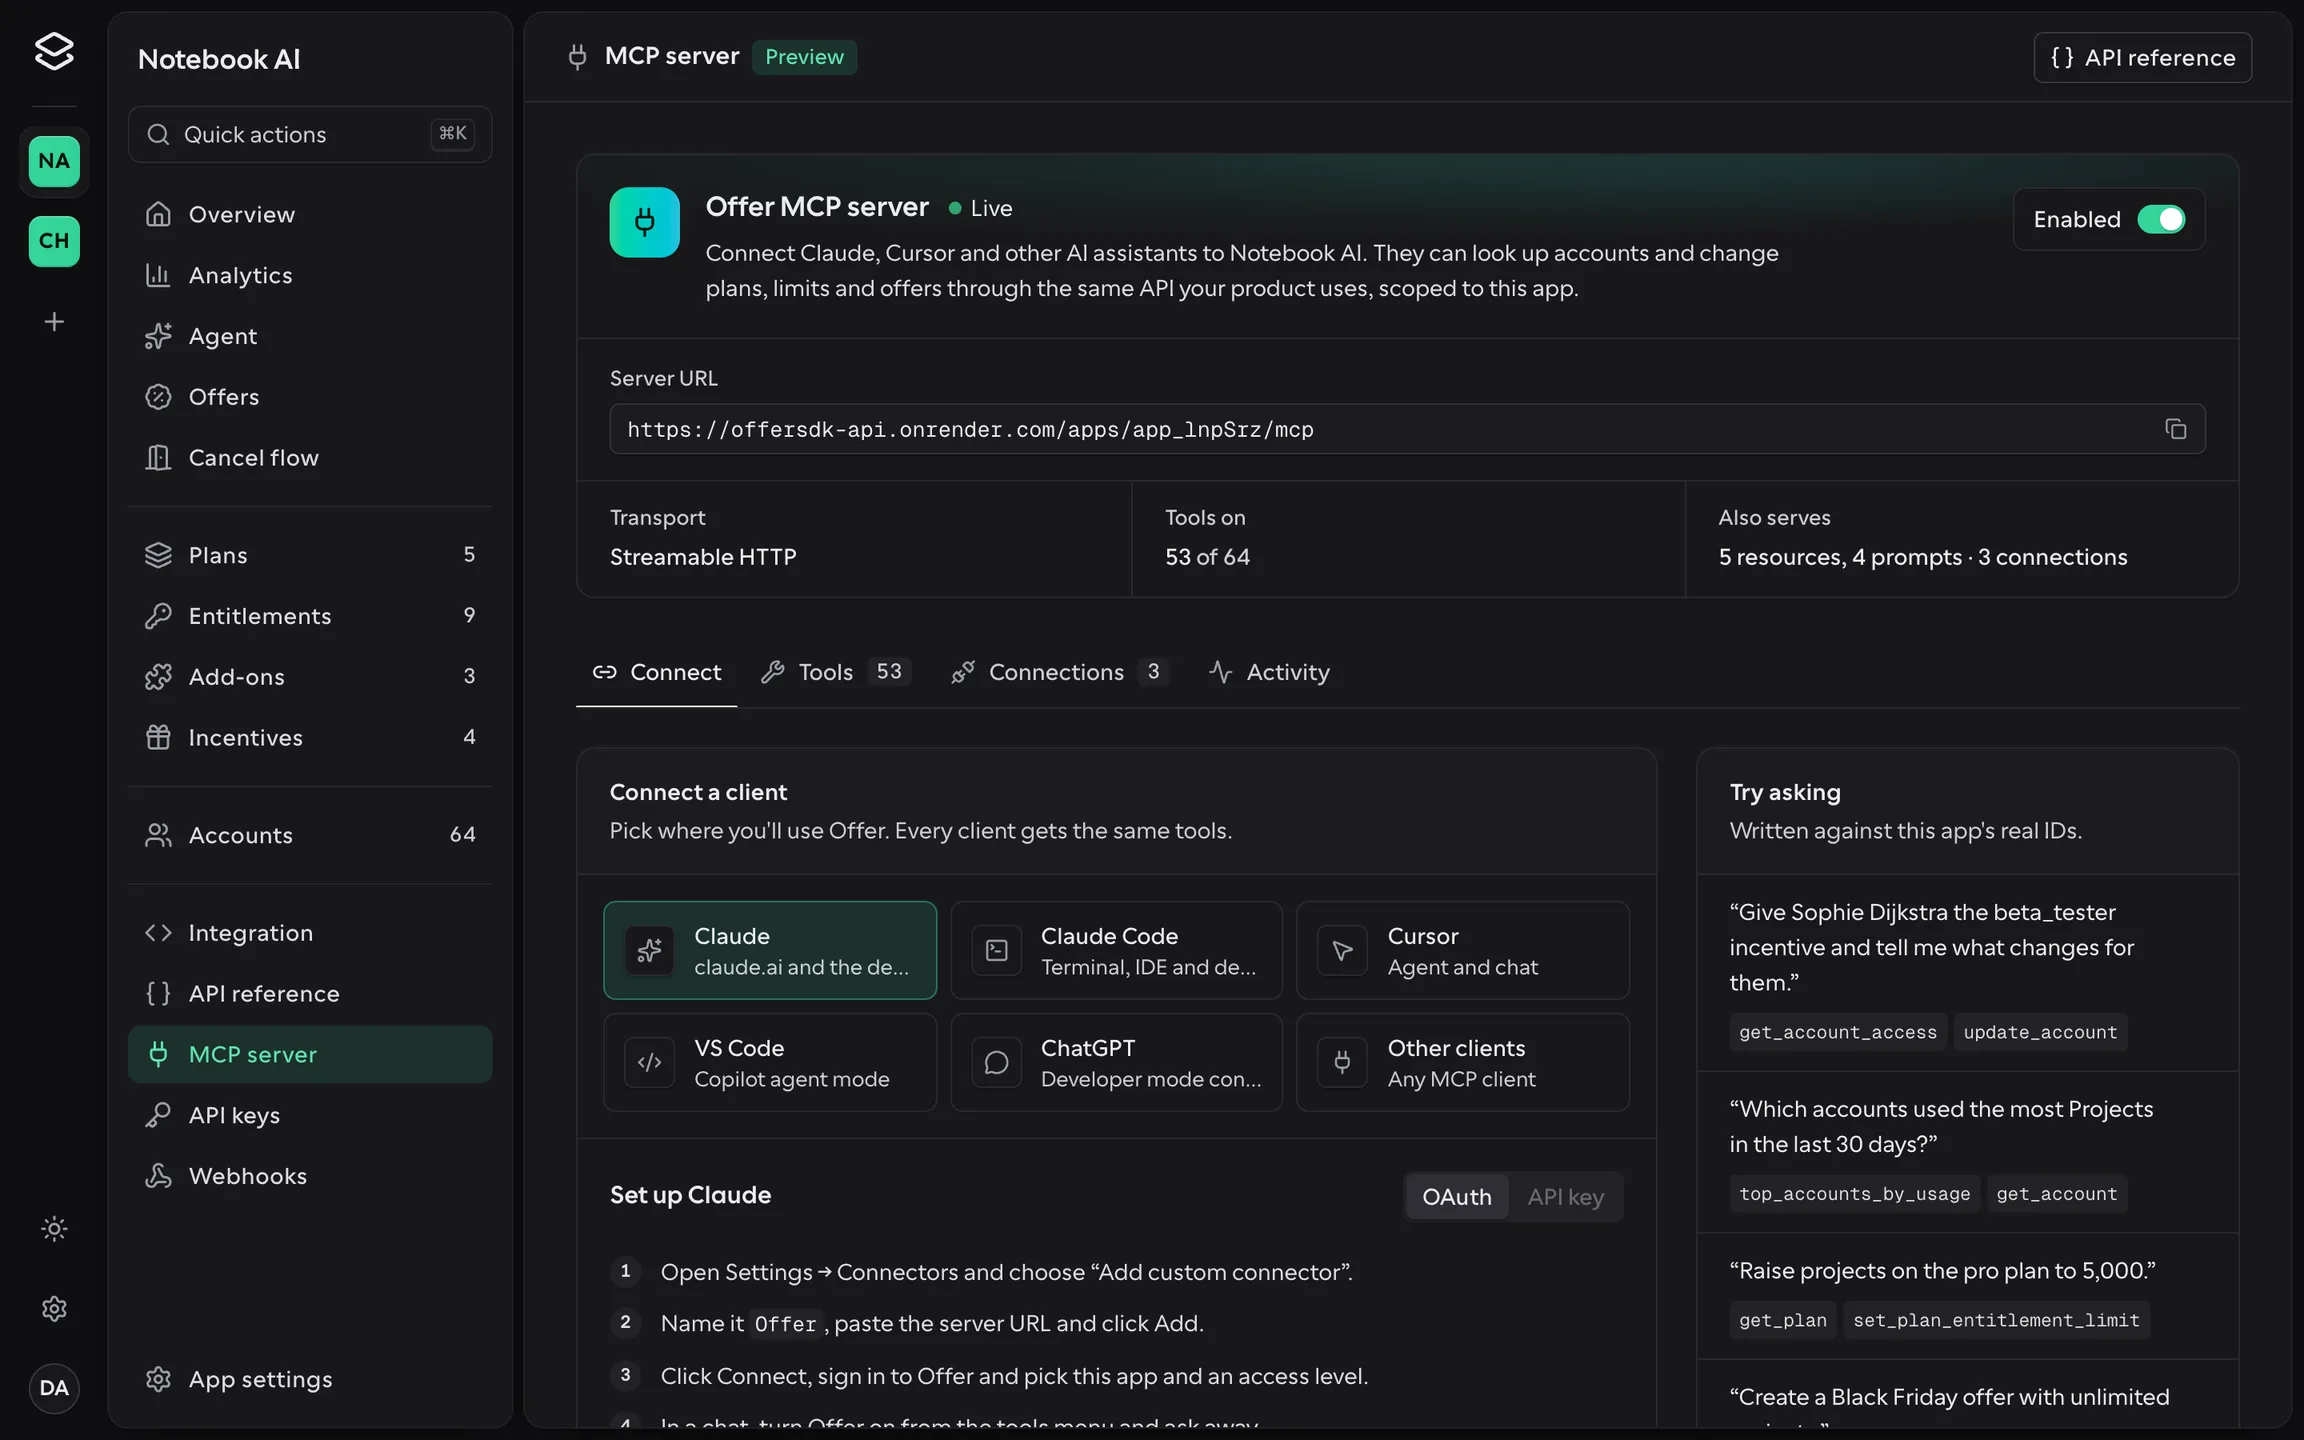2304x1440 pixels.
Task: Switch to the Tools tab
Action: pos(835,672)
